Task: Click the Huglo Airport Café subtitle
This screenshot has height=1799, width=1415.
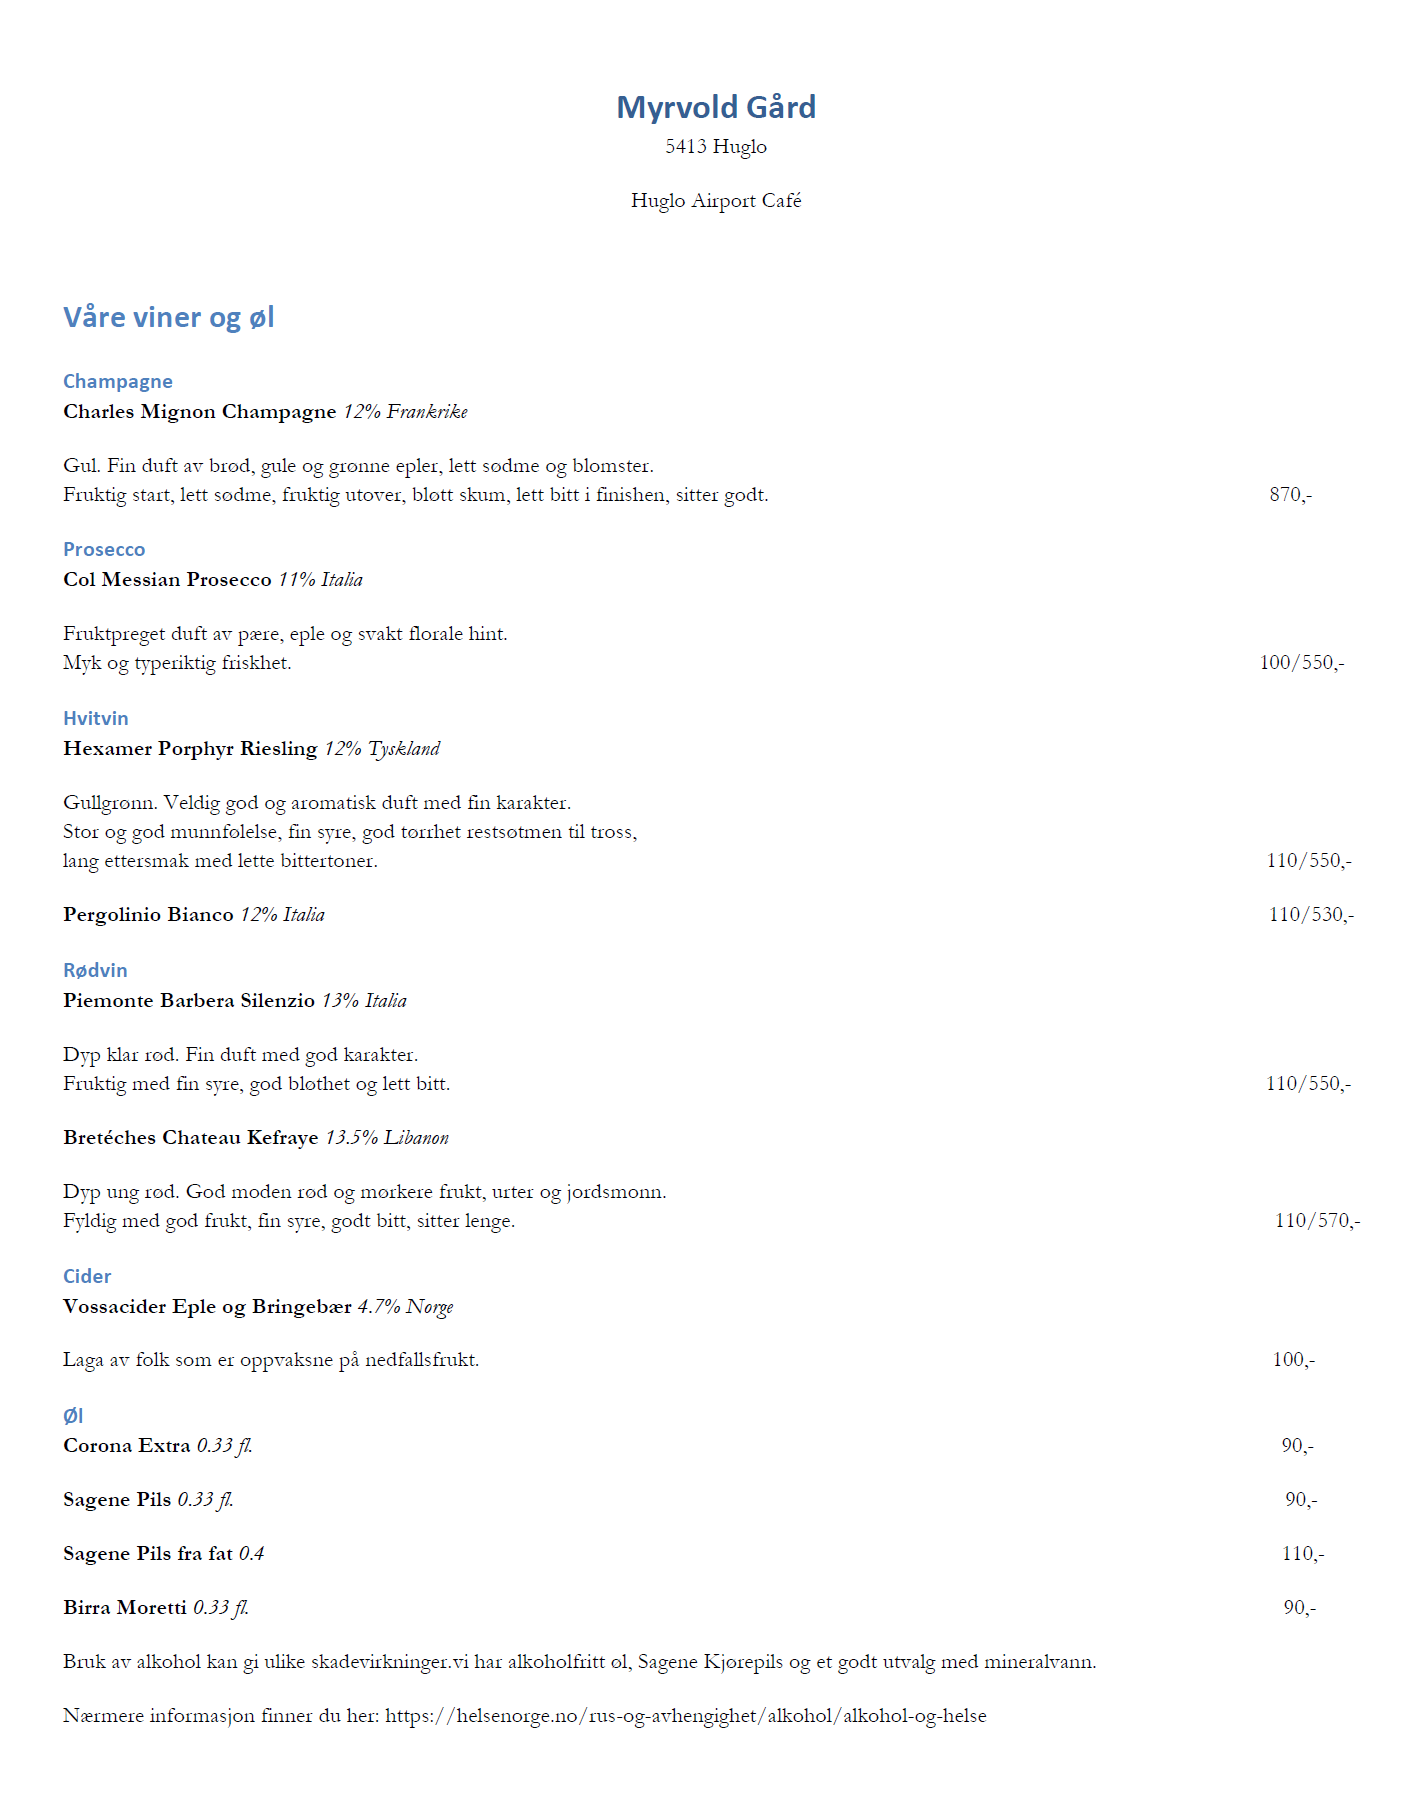Action: pyautogui.click(x=716, y=201)
